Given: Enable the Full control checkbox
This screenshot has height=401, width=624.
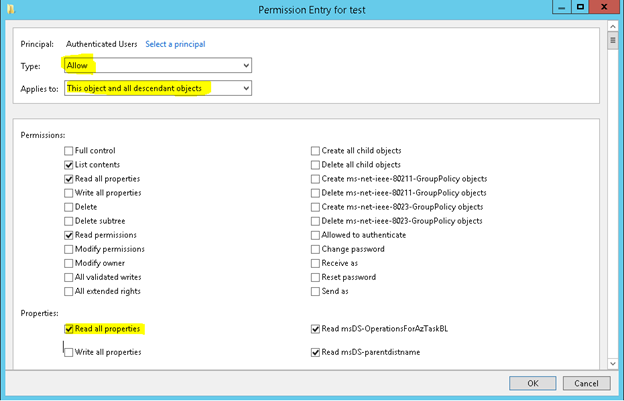Looking at the screenshot, I should pyautogui.click(x=69, y=150).
